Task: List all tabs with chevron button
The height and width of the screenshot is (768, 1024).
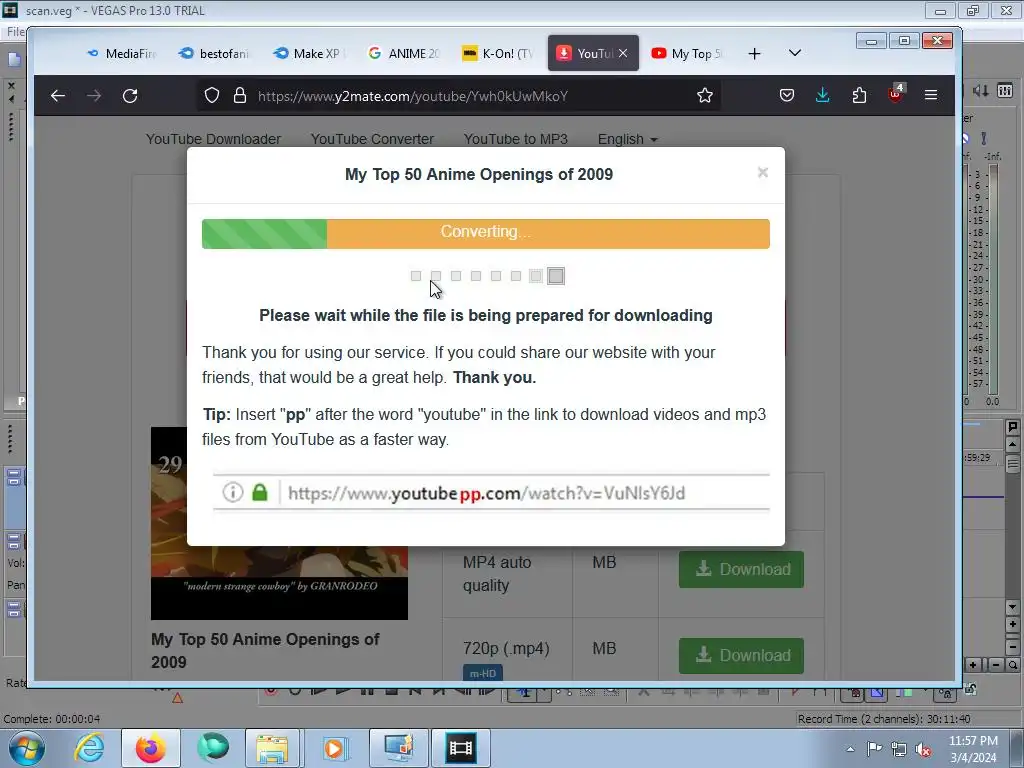Action: 795,53
